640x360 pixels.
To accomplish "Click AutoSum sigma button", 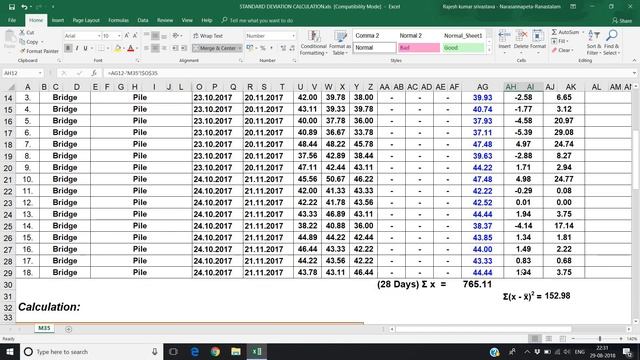I will [x=565, y=32].
